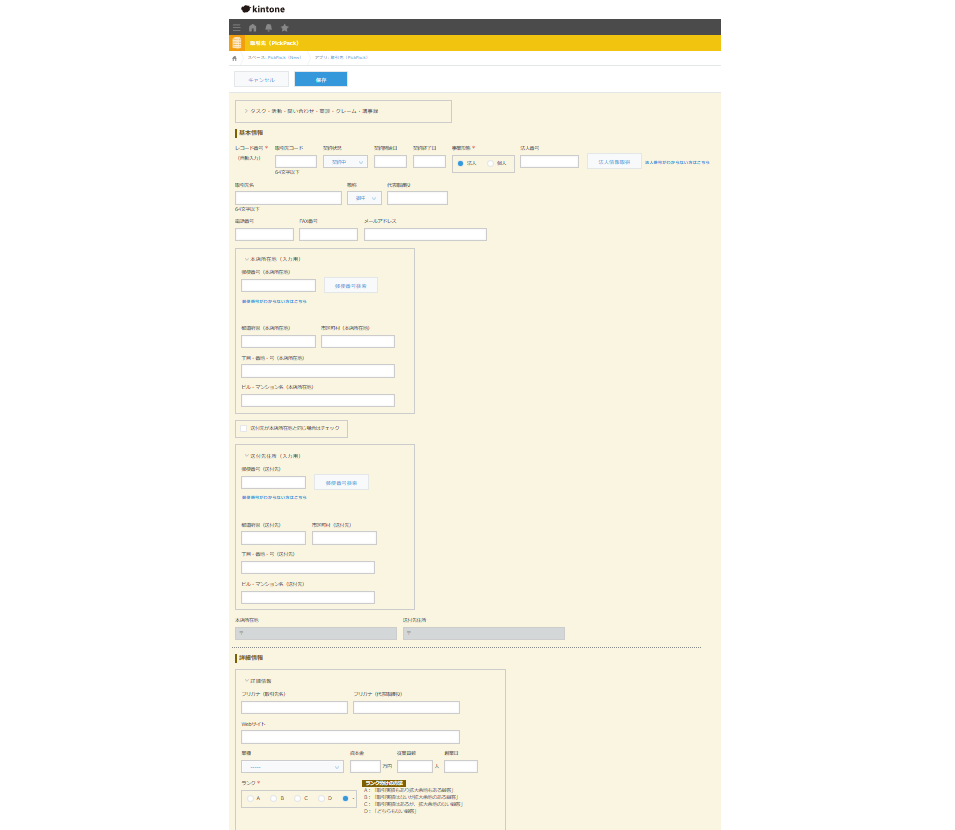The height and width of the screenshot is (830, 955).
Task: Click the kintone logo
Action: (263, 9)
